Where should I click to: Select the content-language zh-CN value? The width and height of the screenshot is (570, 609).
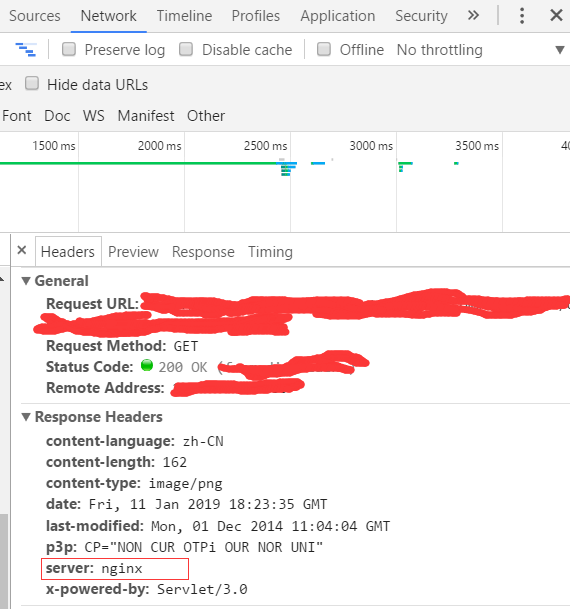click(203, 441)
